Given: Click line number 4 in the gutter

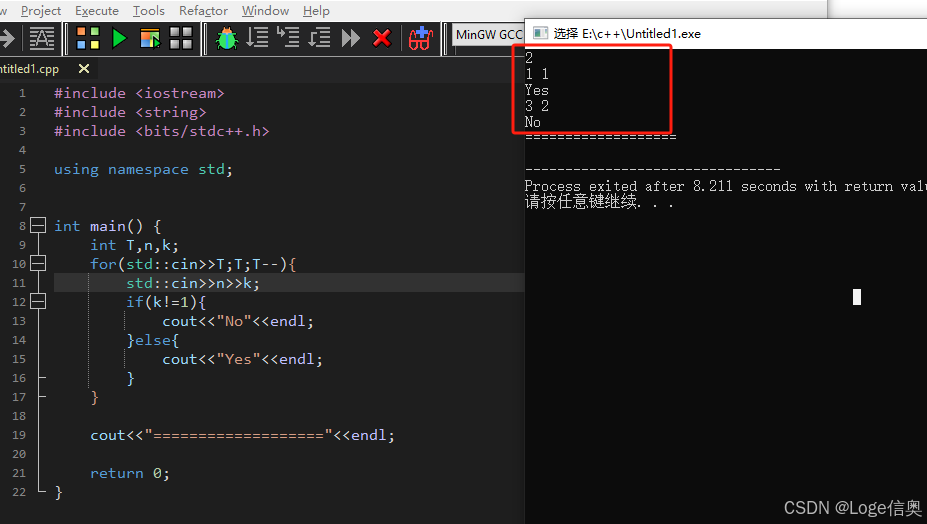Looking at the screenshot, I should point(22,150).
